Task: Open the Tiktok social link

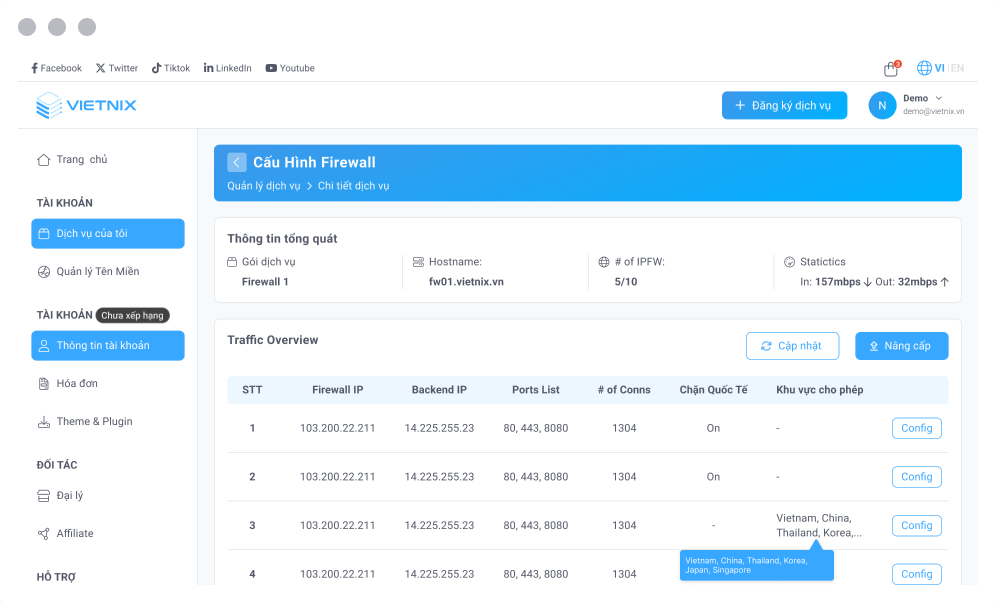Action: pos(170,68)
